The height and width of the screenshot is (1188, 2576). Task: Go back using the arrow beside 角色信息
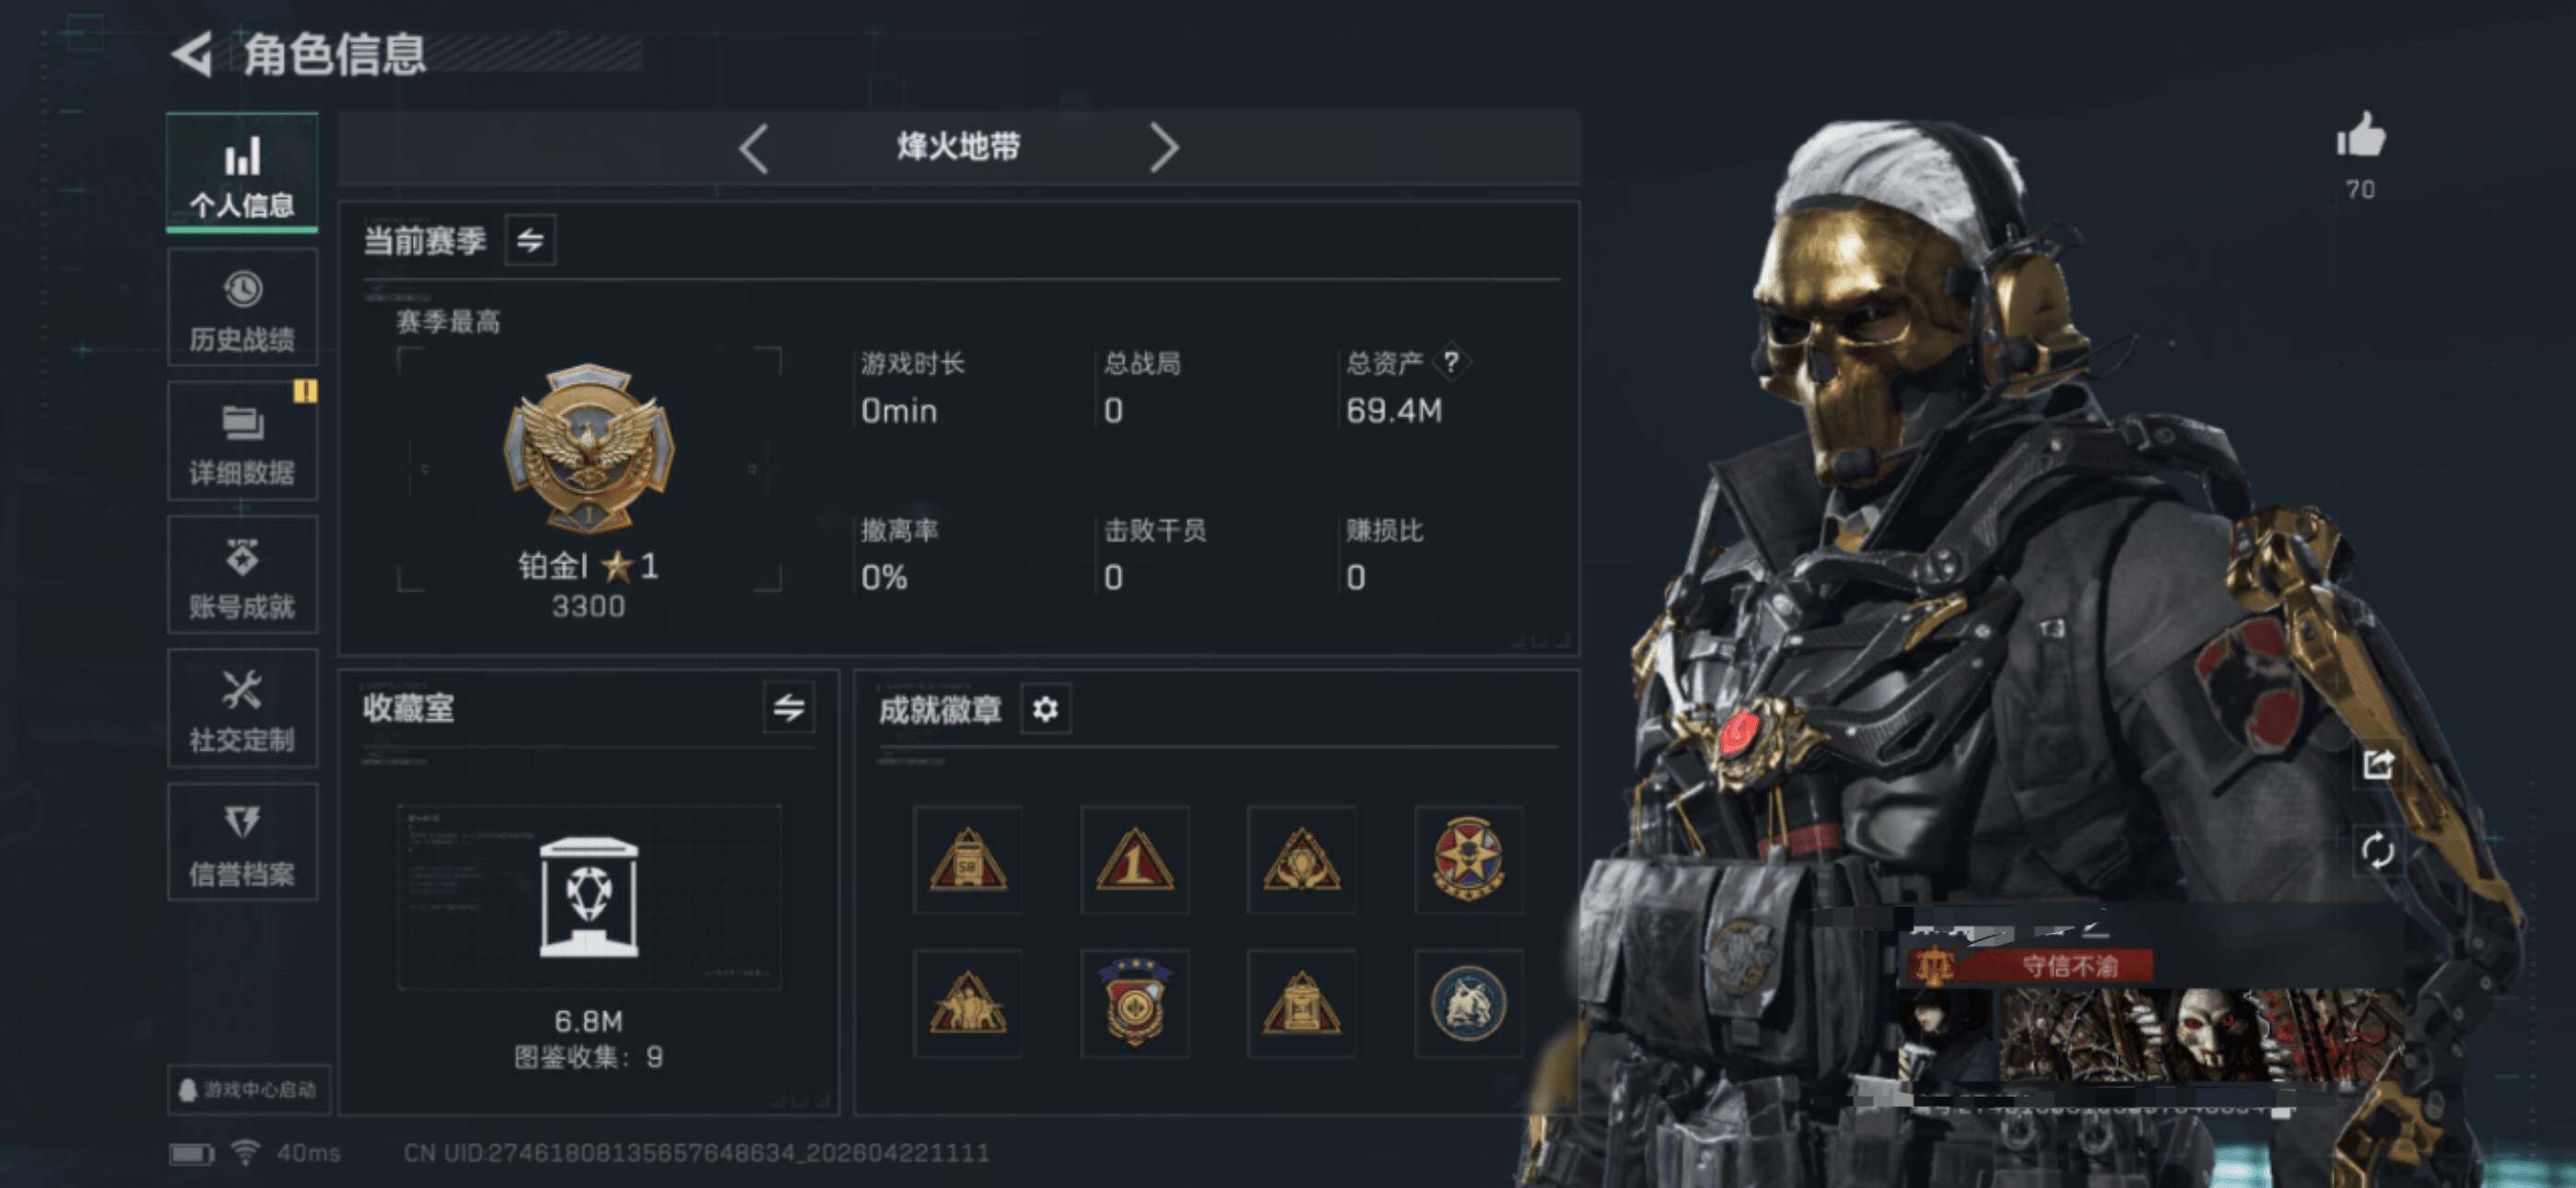tap(192, 54)
